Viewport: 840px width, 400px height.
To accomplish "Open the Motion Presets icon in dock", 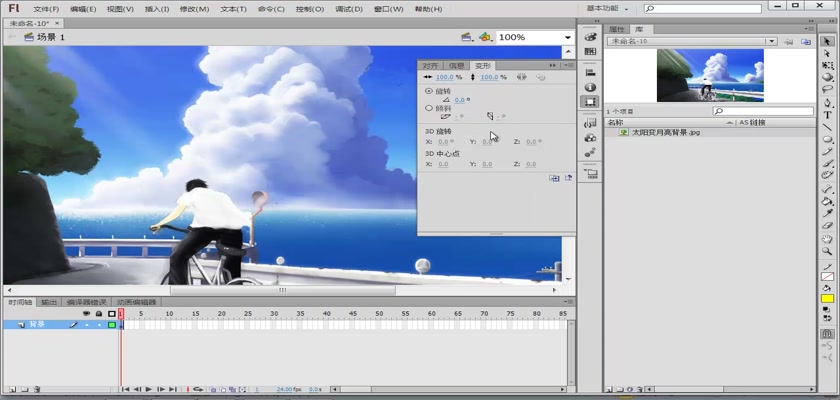I will (590, 153).
